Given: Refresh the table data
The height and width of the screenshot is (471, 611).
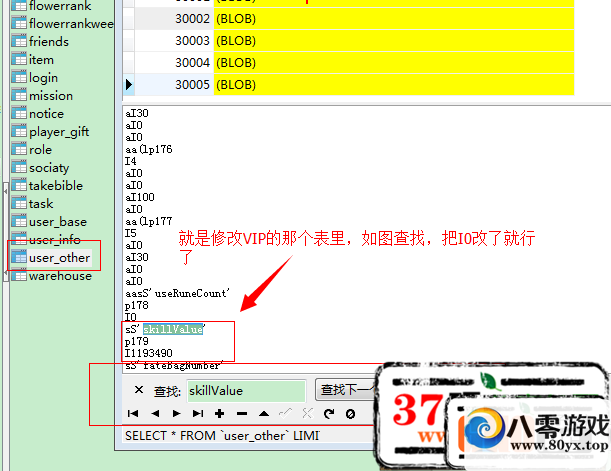Looking at the screenshot, I should coord(329,413).
